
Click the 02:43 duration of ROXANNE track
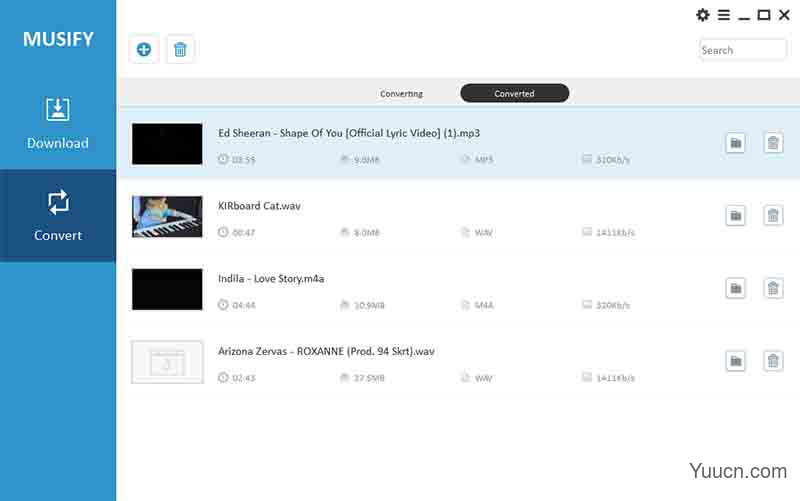point(243,378)
